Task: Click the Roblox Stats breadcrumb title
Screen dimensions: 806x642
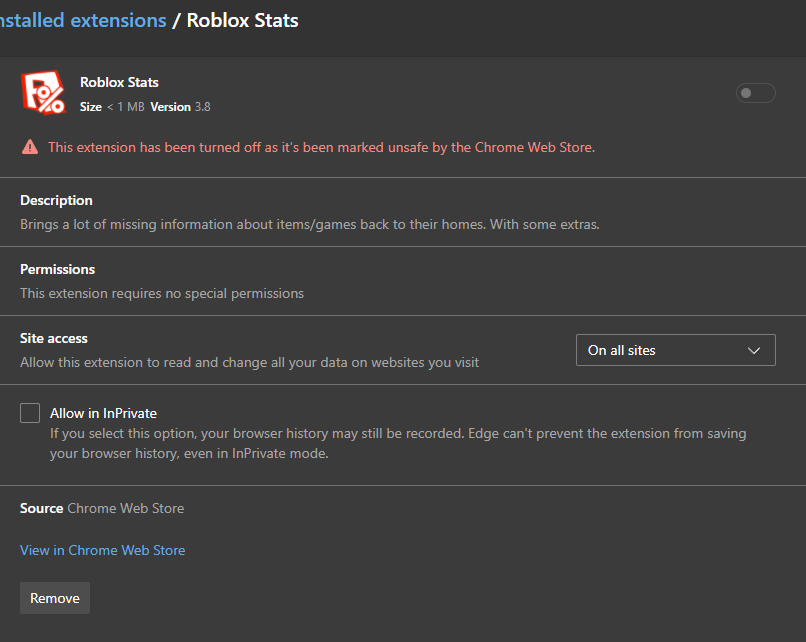Action: tap(242, 21)
